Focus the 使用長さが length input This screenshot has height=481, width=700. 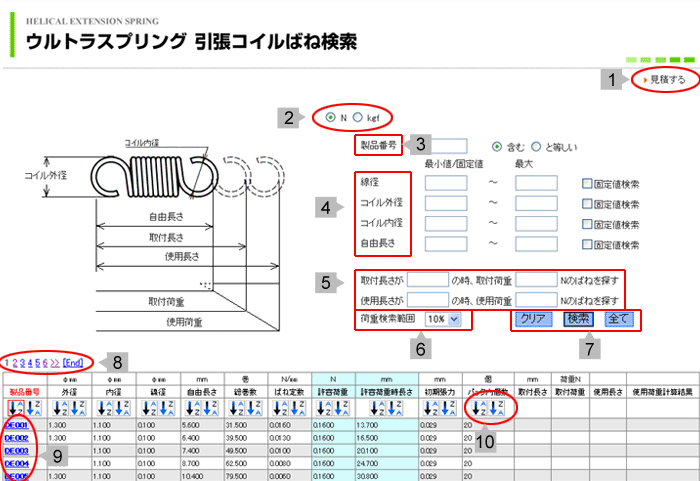click(x=428, y=300)
